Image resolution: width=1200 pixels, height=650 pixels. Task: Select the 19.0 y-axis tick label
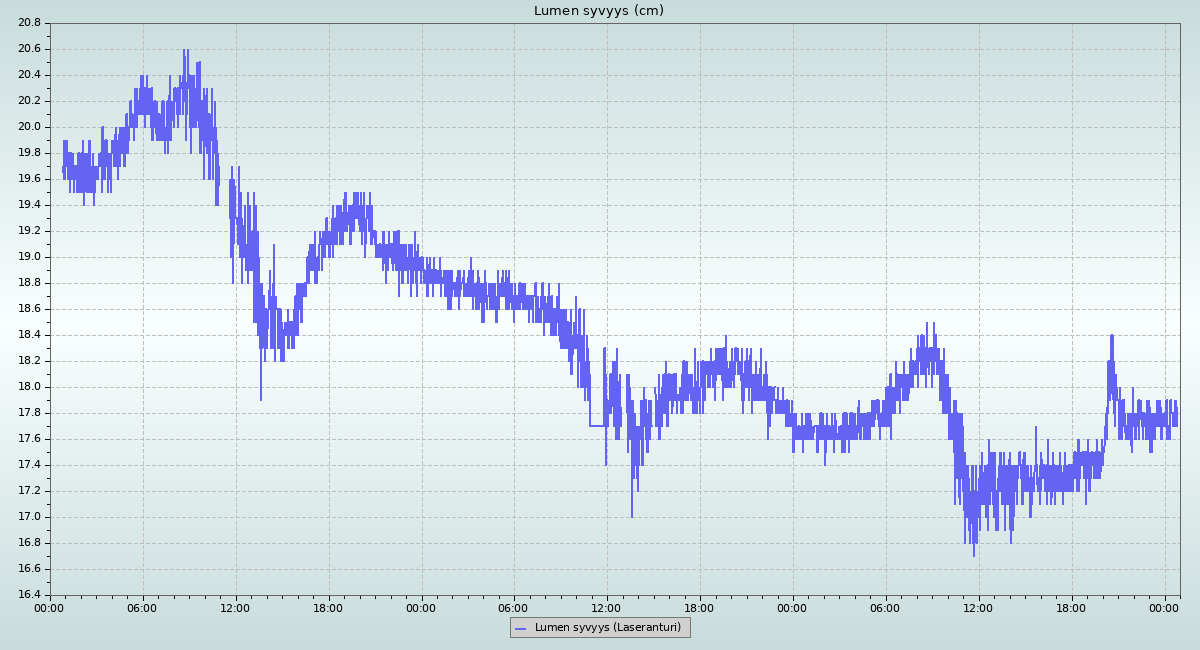[29, 257]
